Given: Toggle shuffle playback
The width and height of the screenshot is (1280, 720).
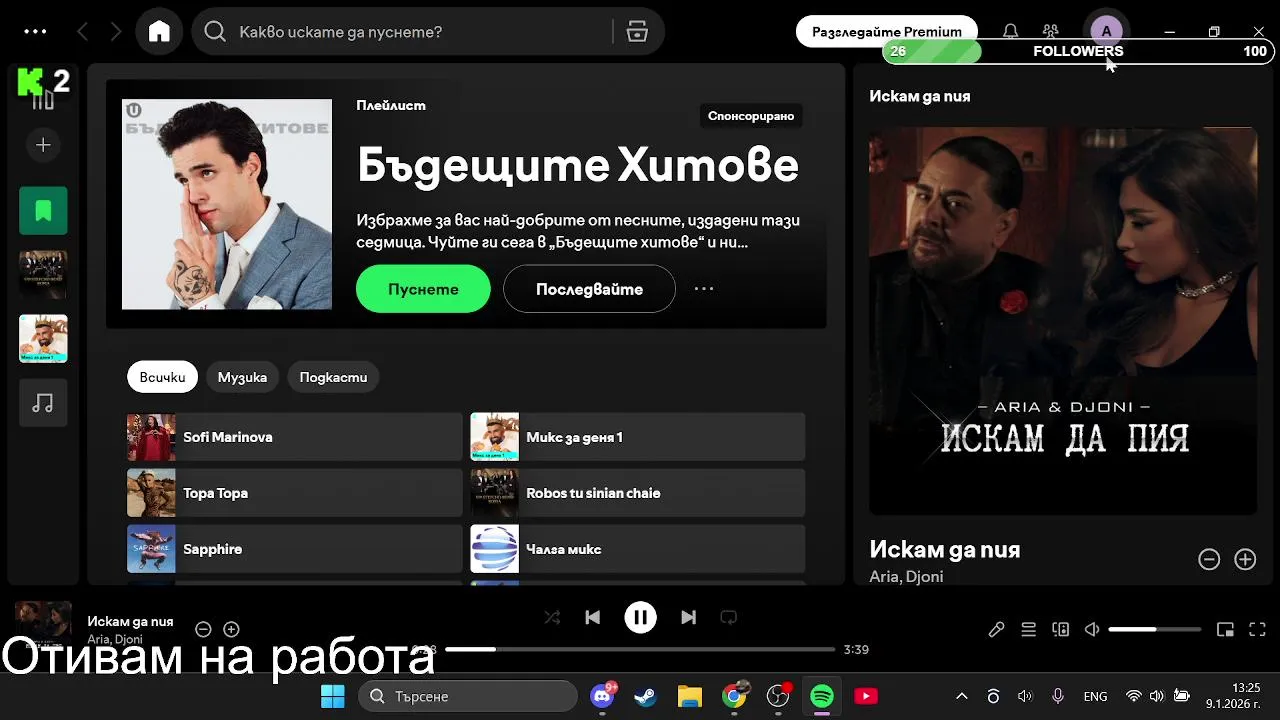Looking at the screenshot, I should pyautogui.click(x=552, y=618).
